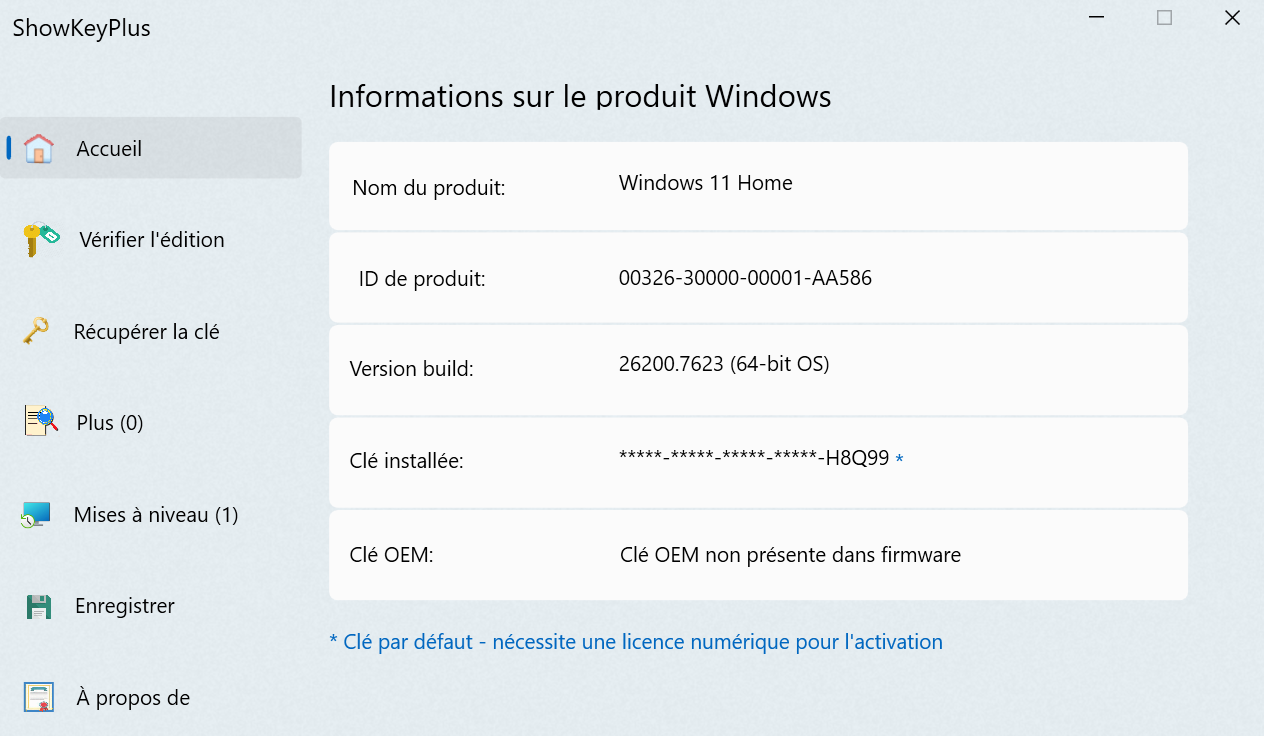
Task: Select the Windows 11 Home product name field
Action: pyautogui.click(x=705, y=182)
